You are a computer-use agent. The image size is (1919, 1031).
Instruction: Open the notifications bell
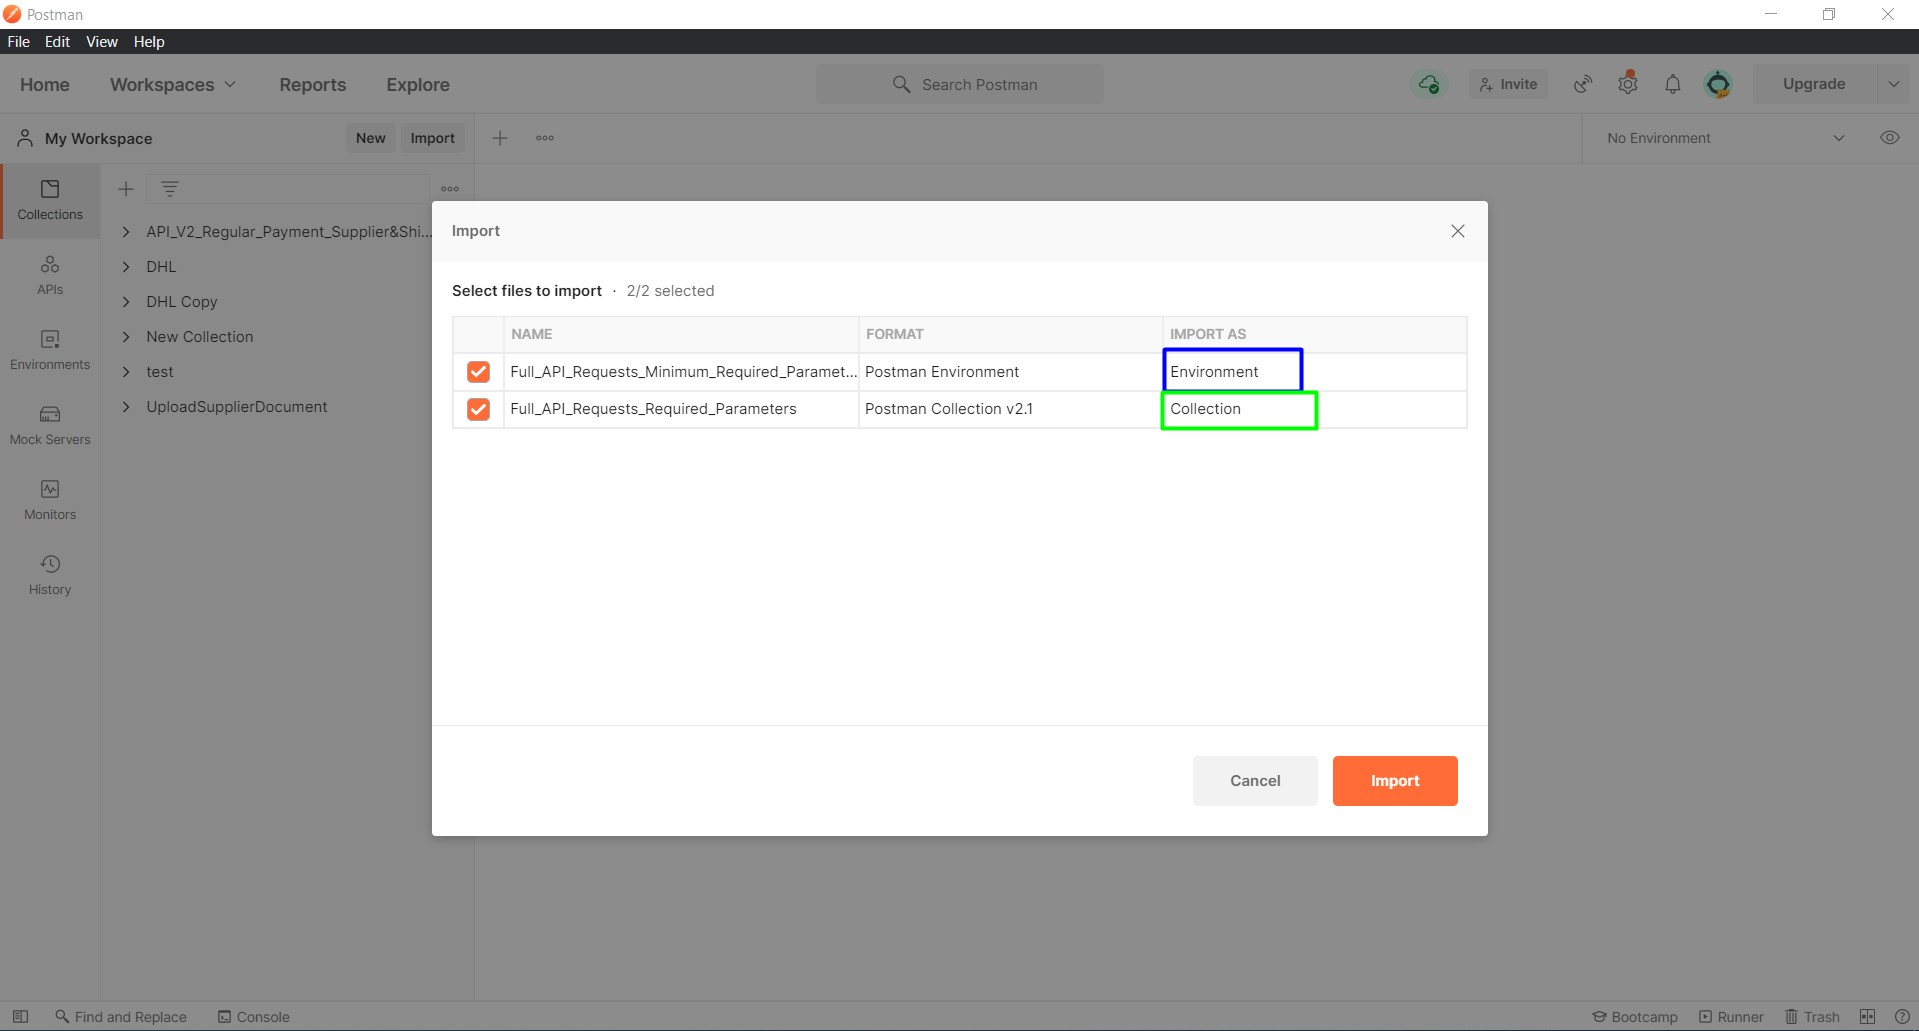point(1673,85)
